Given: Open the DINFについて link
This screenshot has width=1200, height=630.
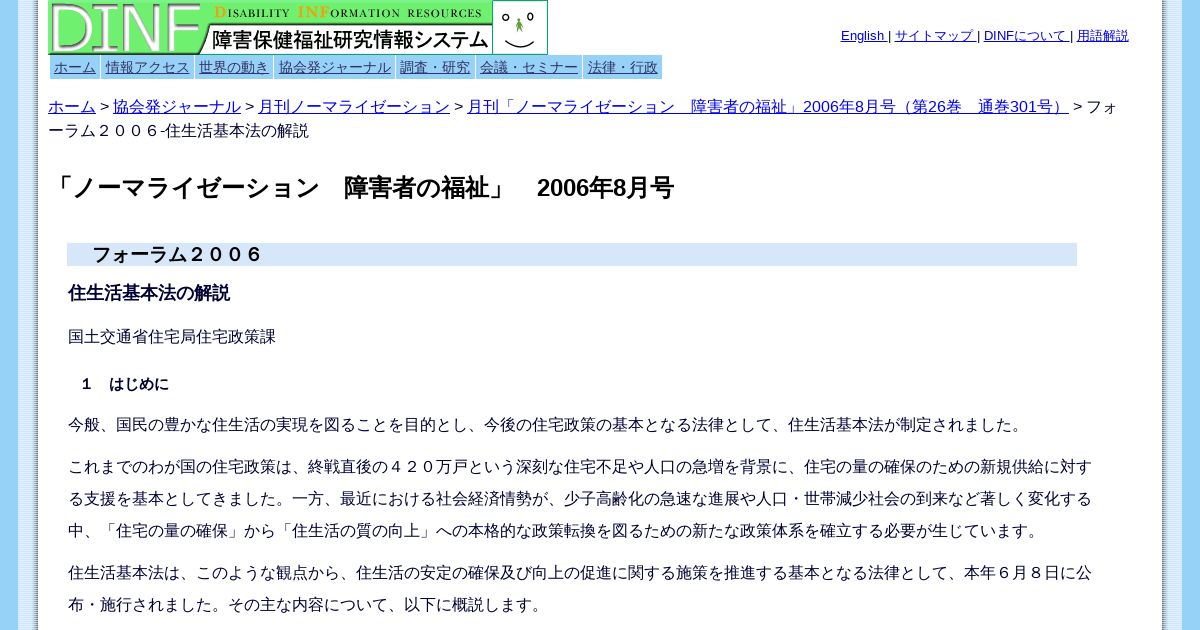Looking at the screenshot, I should click(x=1026, y=36).
